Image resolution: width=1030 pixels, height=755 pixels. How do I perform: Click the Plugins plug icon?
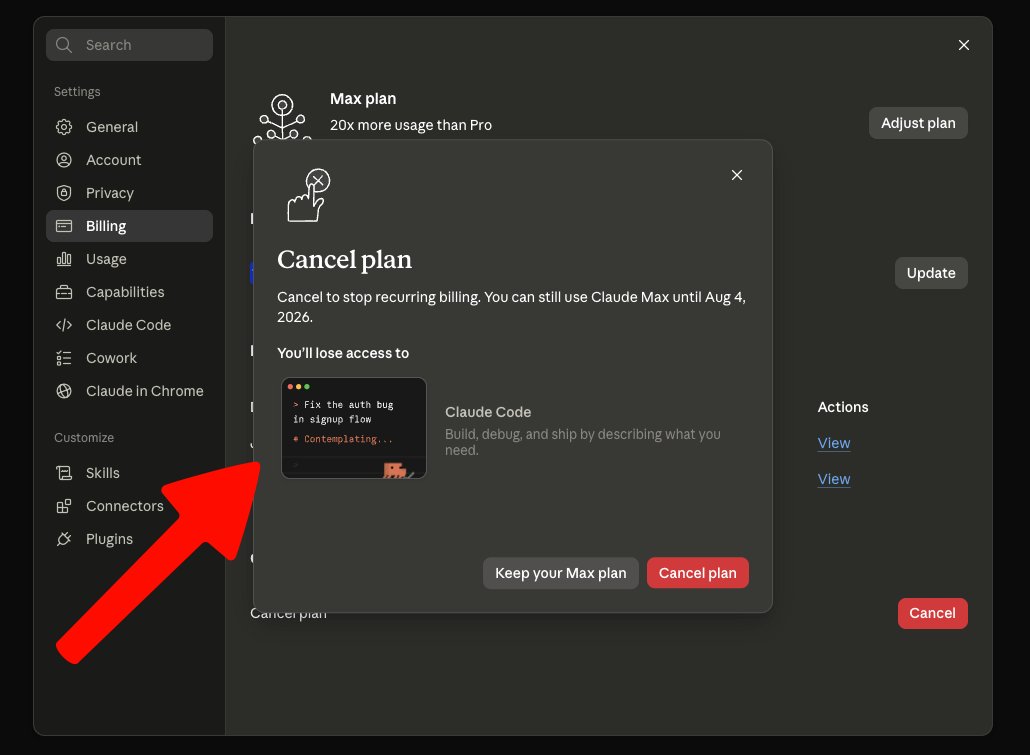64,539
